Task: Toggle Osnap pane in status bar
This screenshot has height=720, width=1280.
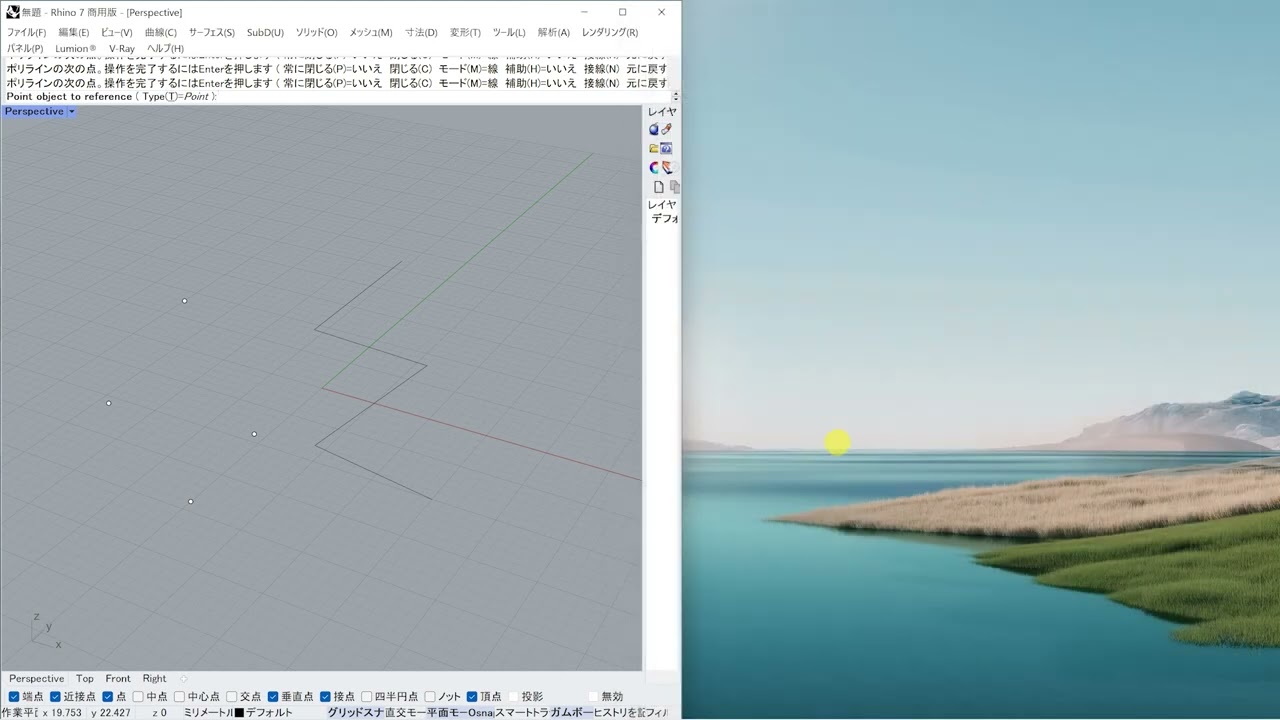Action: coord(481,713)
